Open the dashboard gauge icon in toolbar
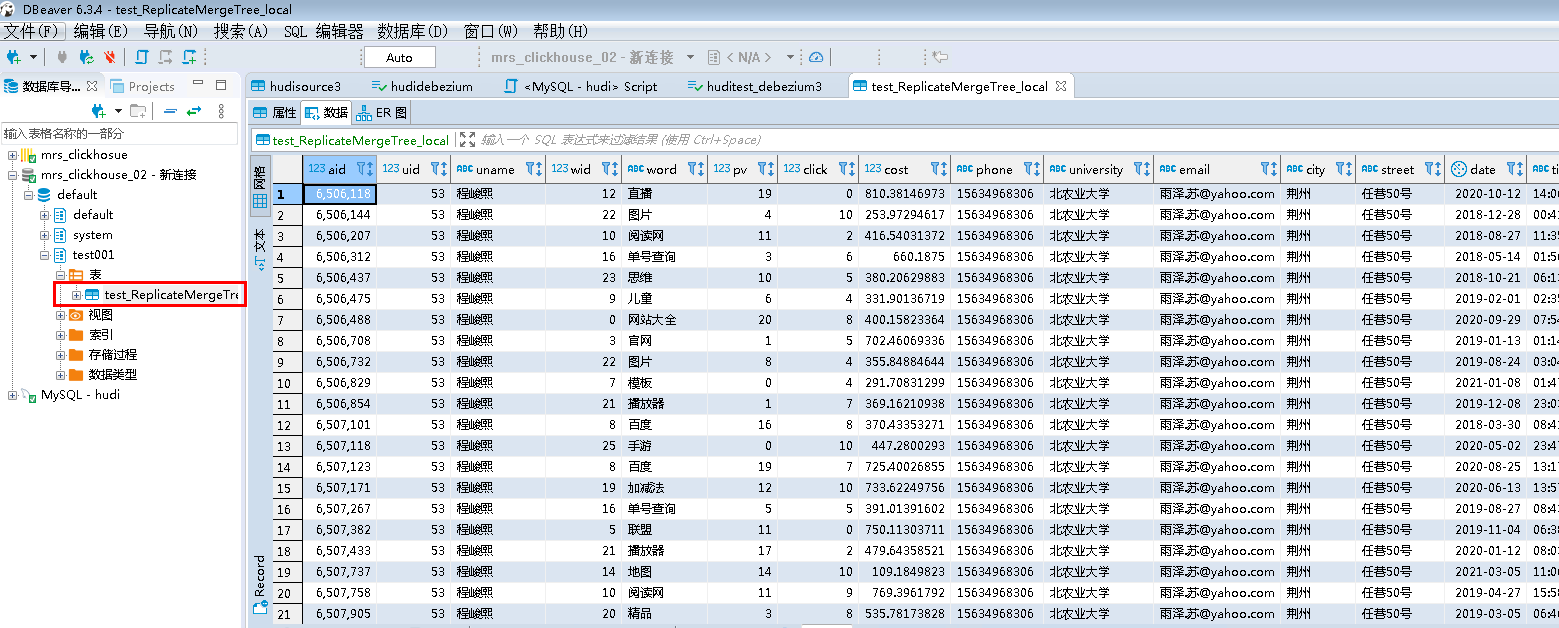This screenshot has height=628, width=1559. click(x=816, y=57)
